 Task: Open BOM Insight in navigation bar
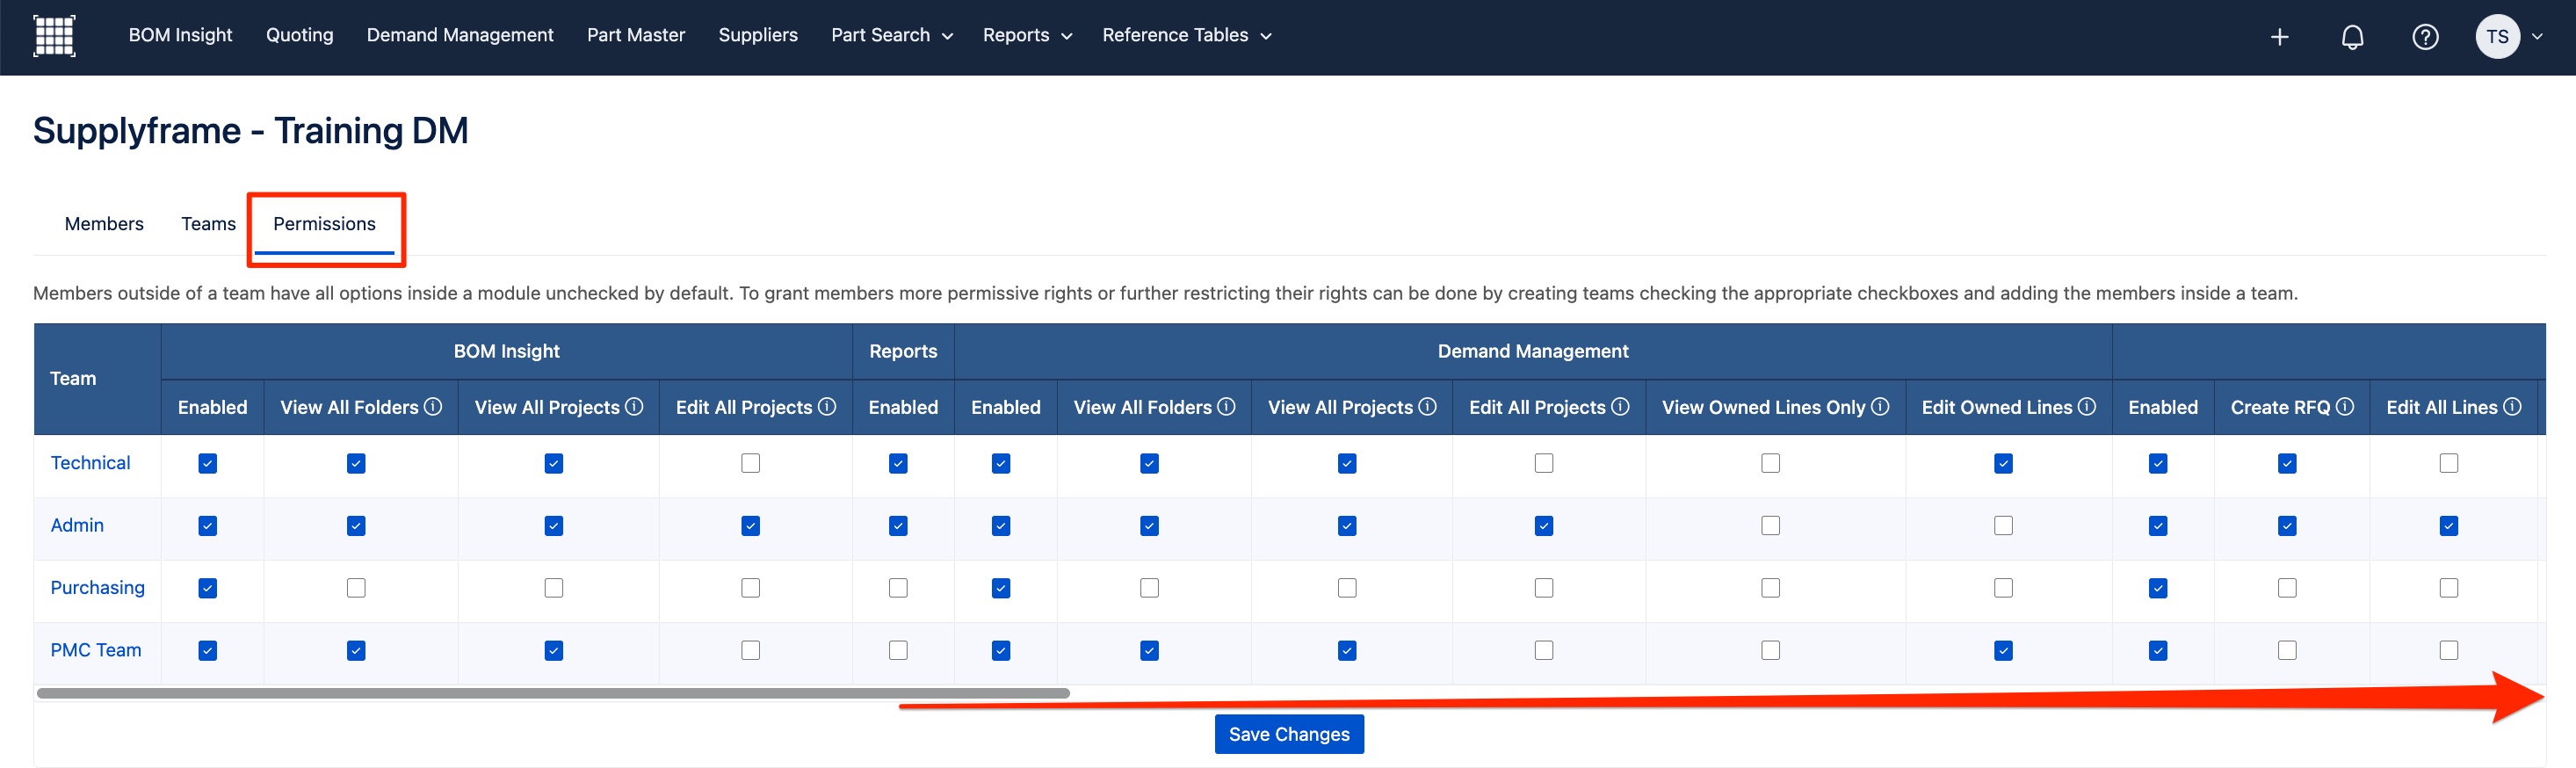180,35
